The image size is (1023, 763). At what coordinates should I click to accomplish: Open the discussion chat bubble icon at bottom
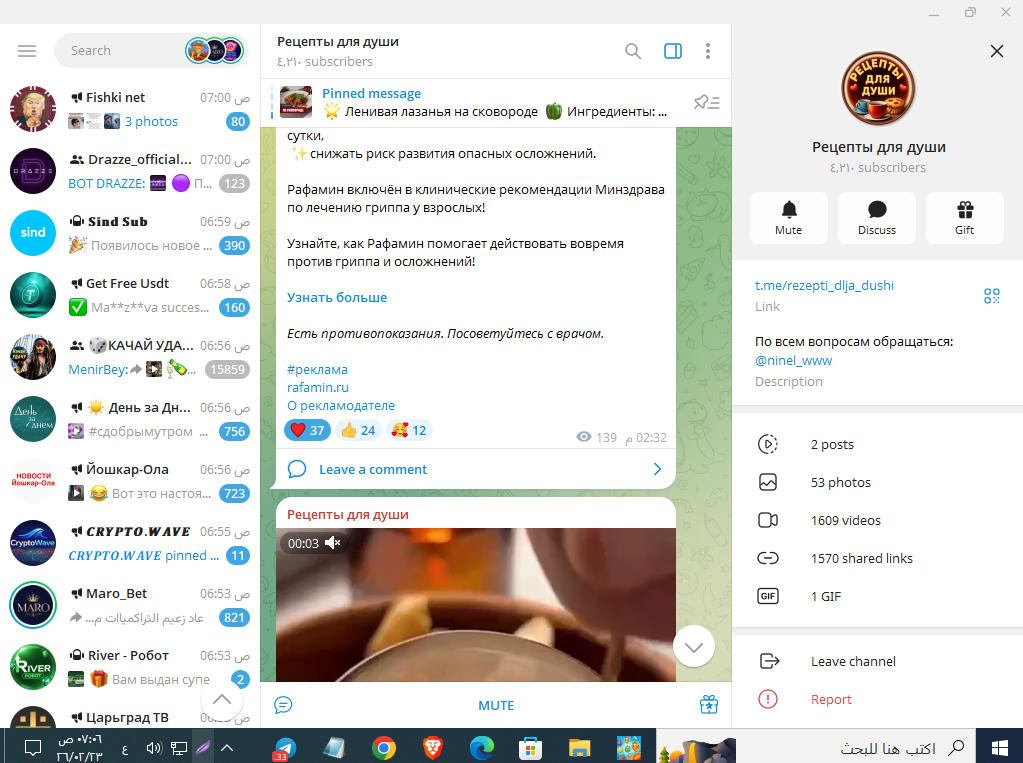[283, 705]
